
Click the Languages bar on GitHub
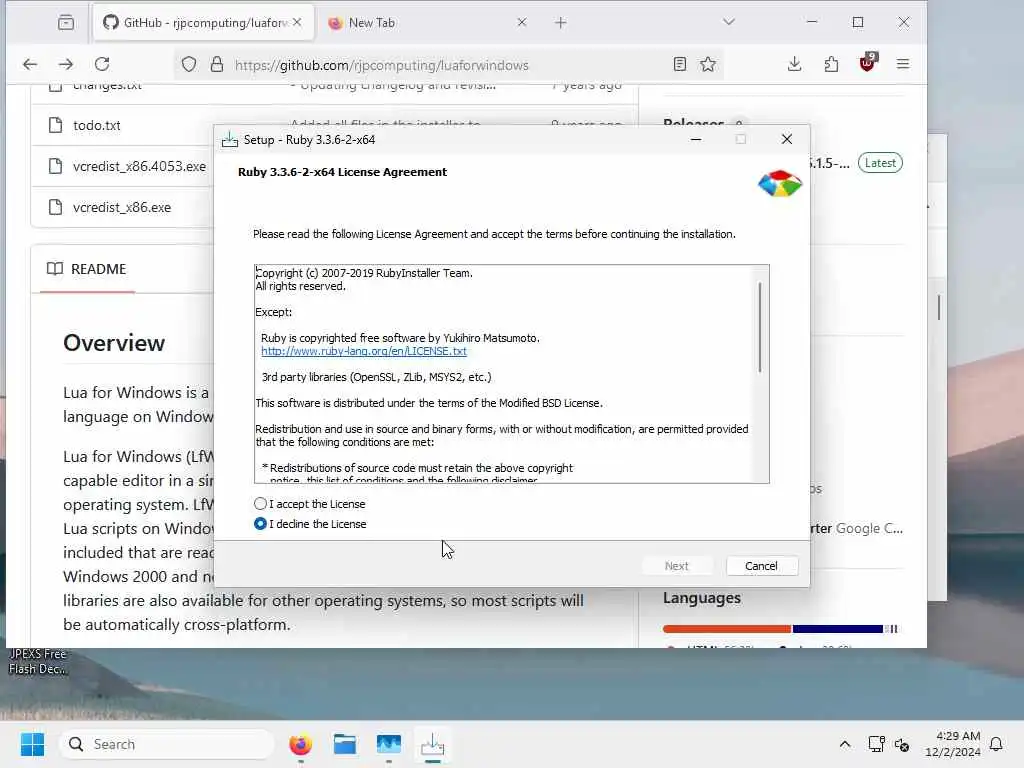780,629
